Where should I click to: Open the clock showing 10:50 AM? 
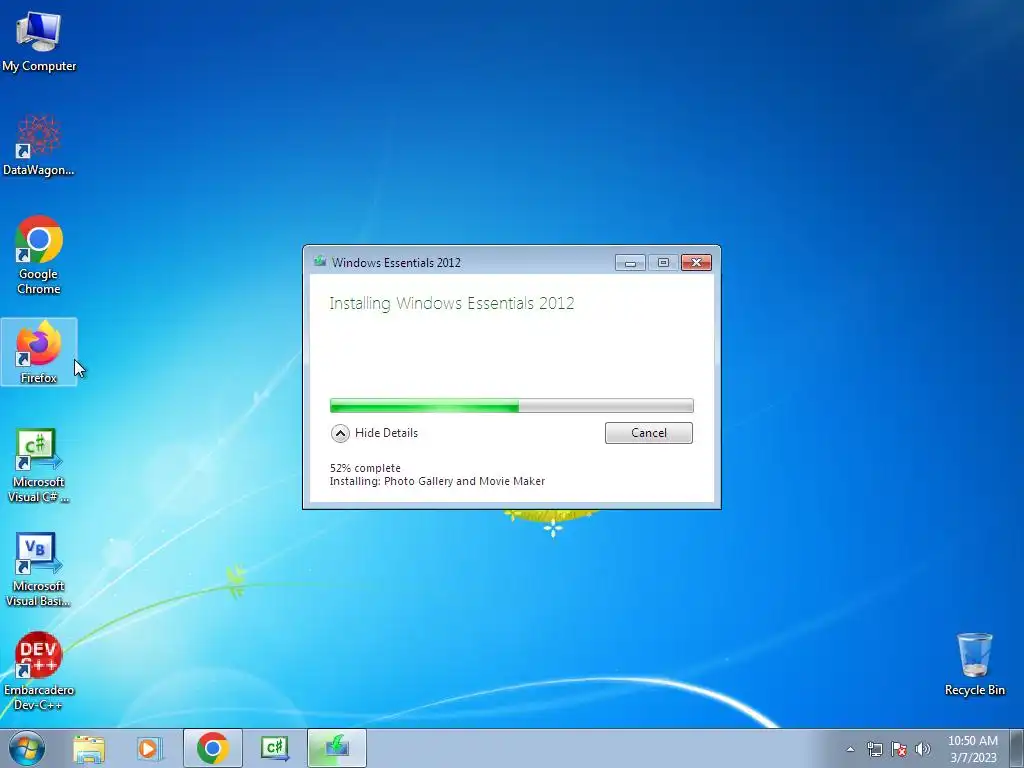972,749
